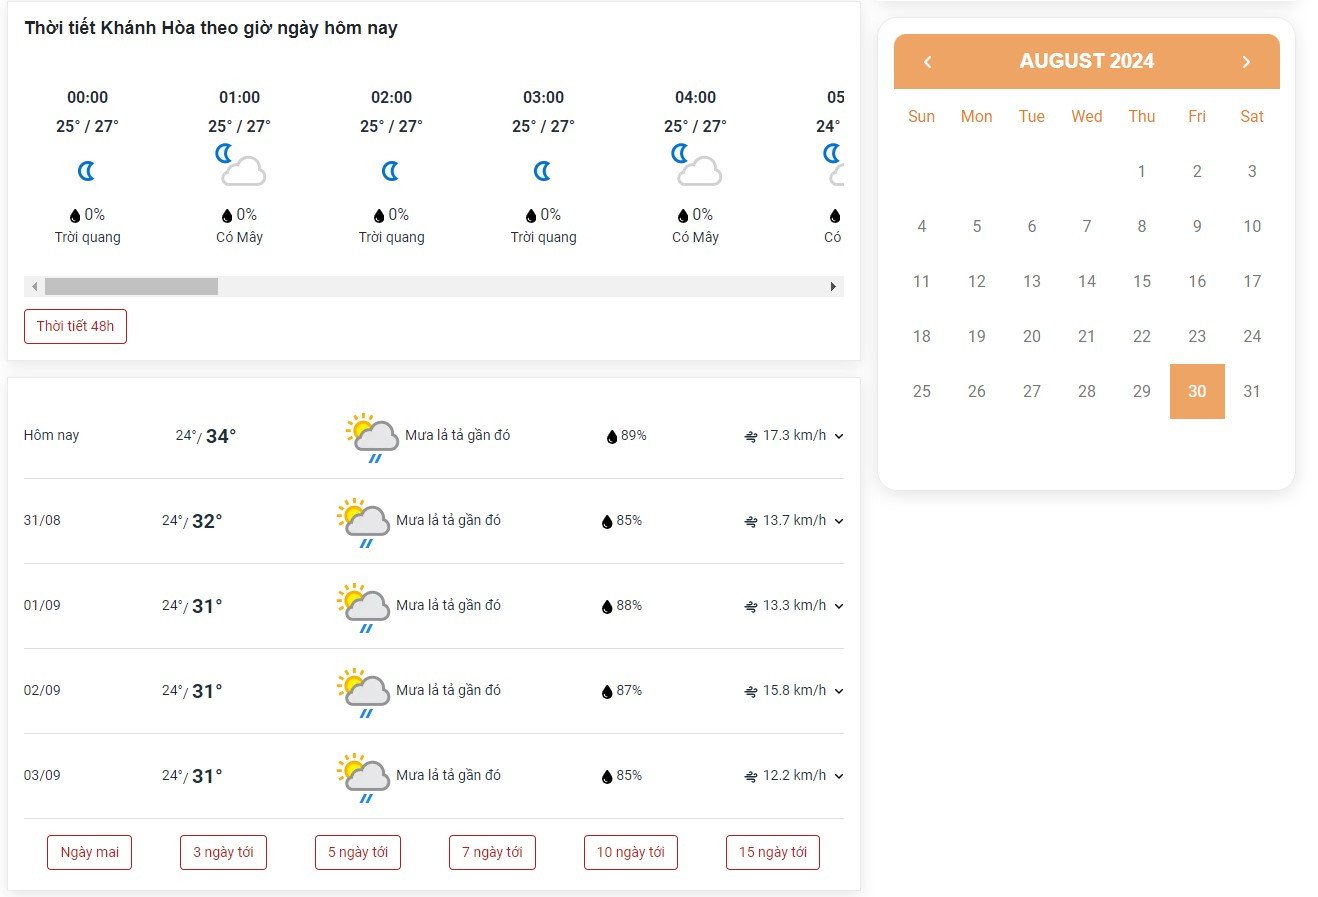Open the 15 ngày tới forecast

772,852
